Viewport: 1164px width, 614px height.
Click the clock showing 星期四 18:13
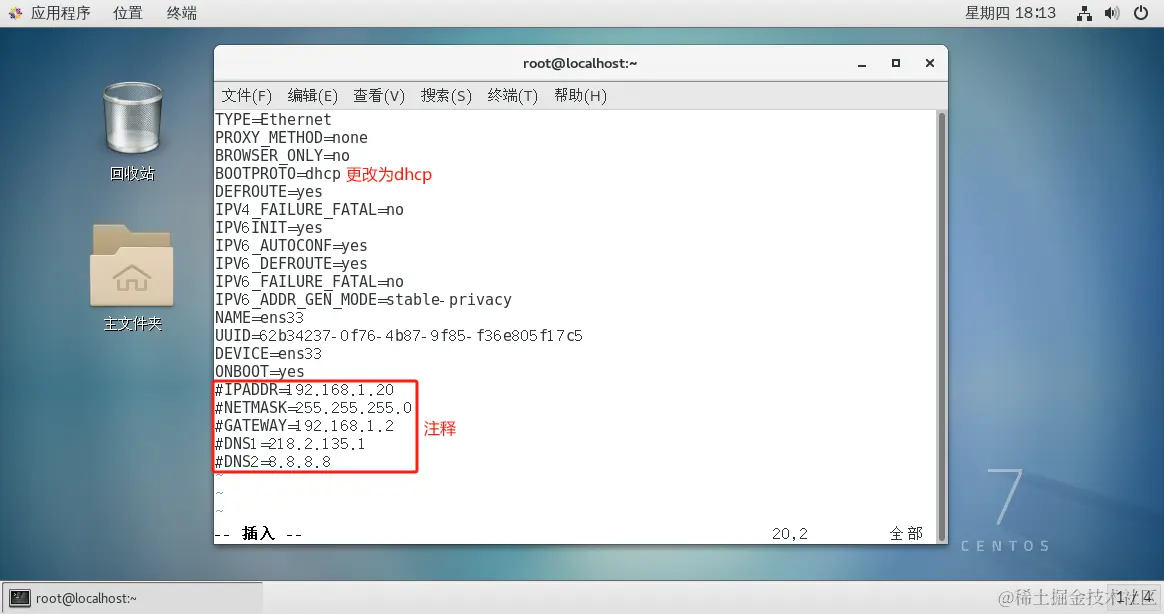point(1010,13)
